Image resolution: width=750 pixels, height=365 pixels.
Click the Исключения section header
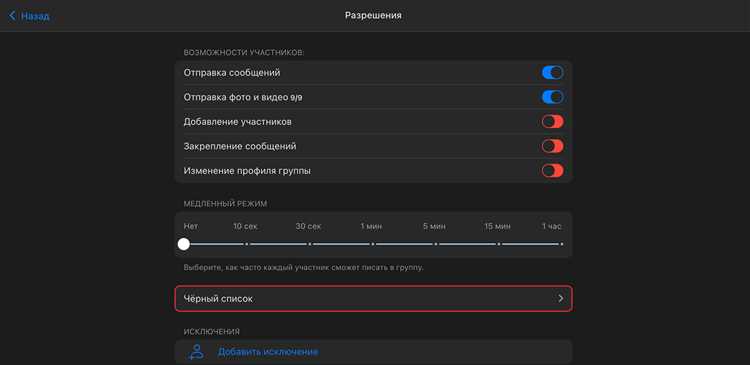212,332
